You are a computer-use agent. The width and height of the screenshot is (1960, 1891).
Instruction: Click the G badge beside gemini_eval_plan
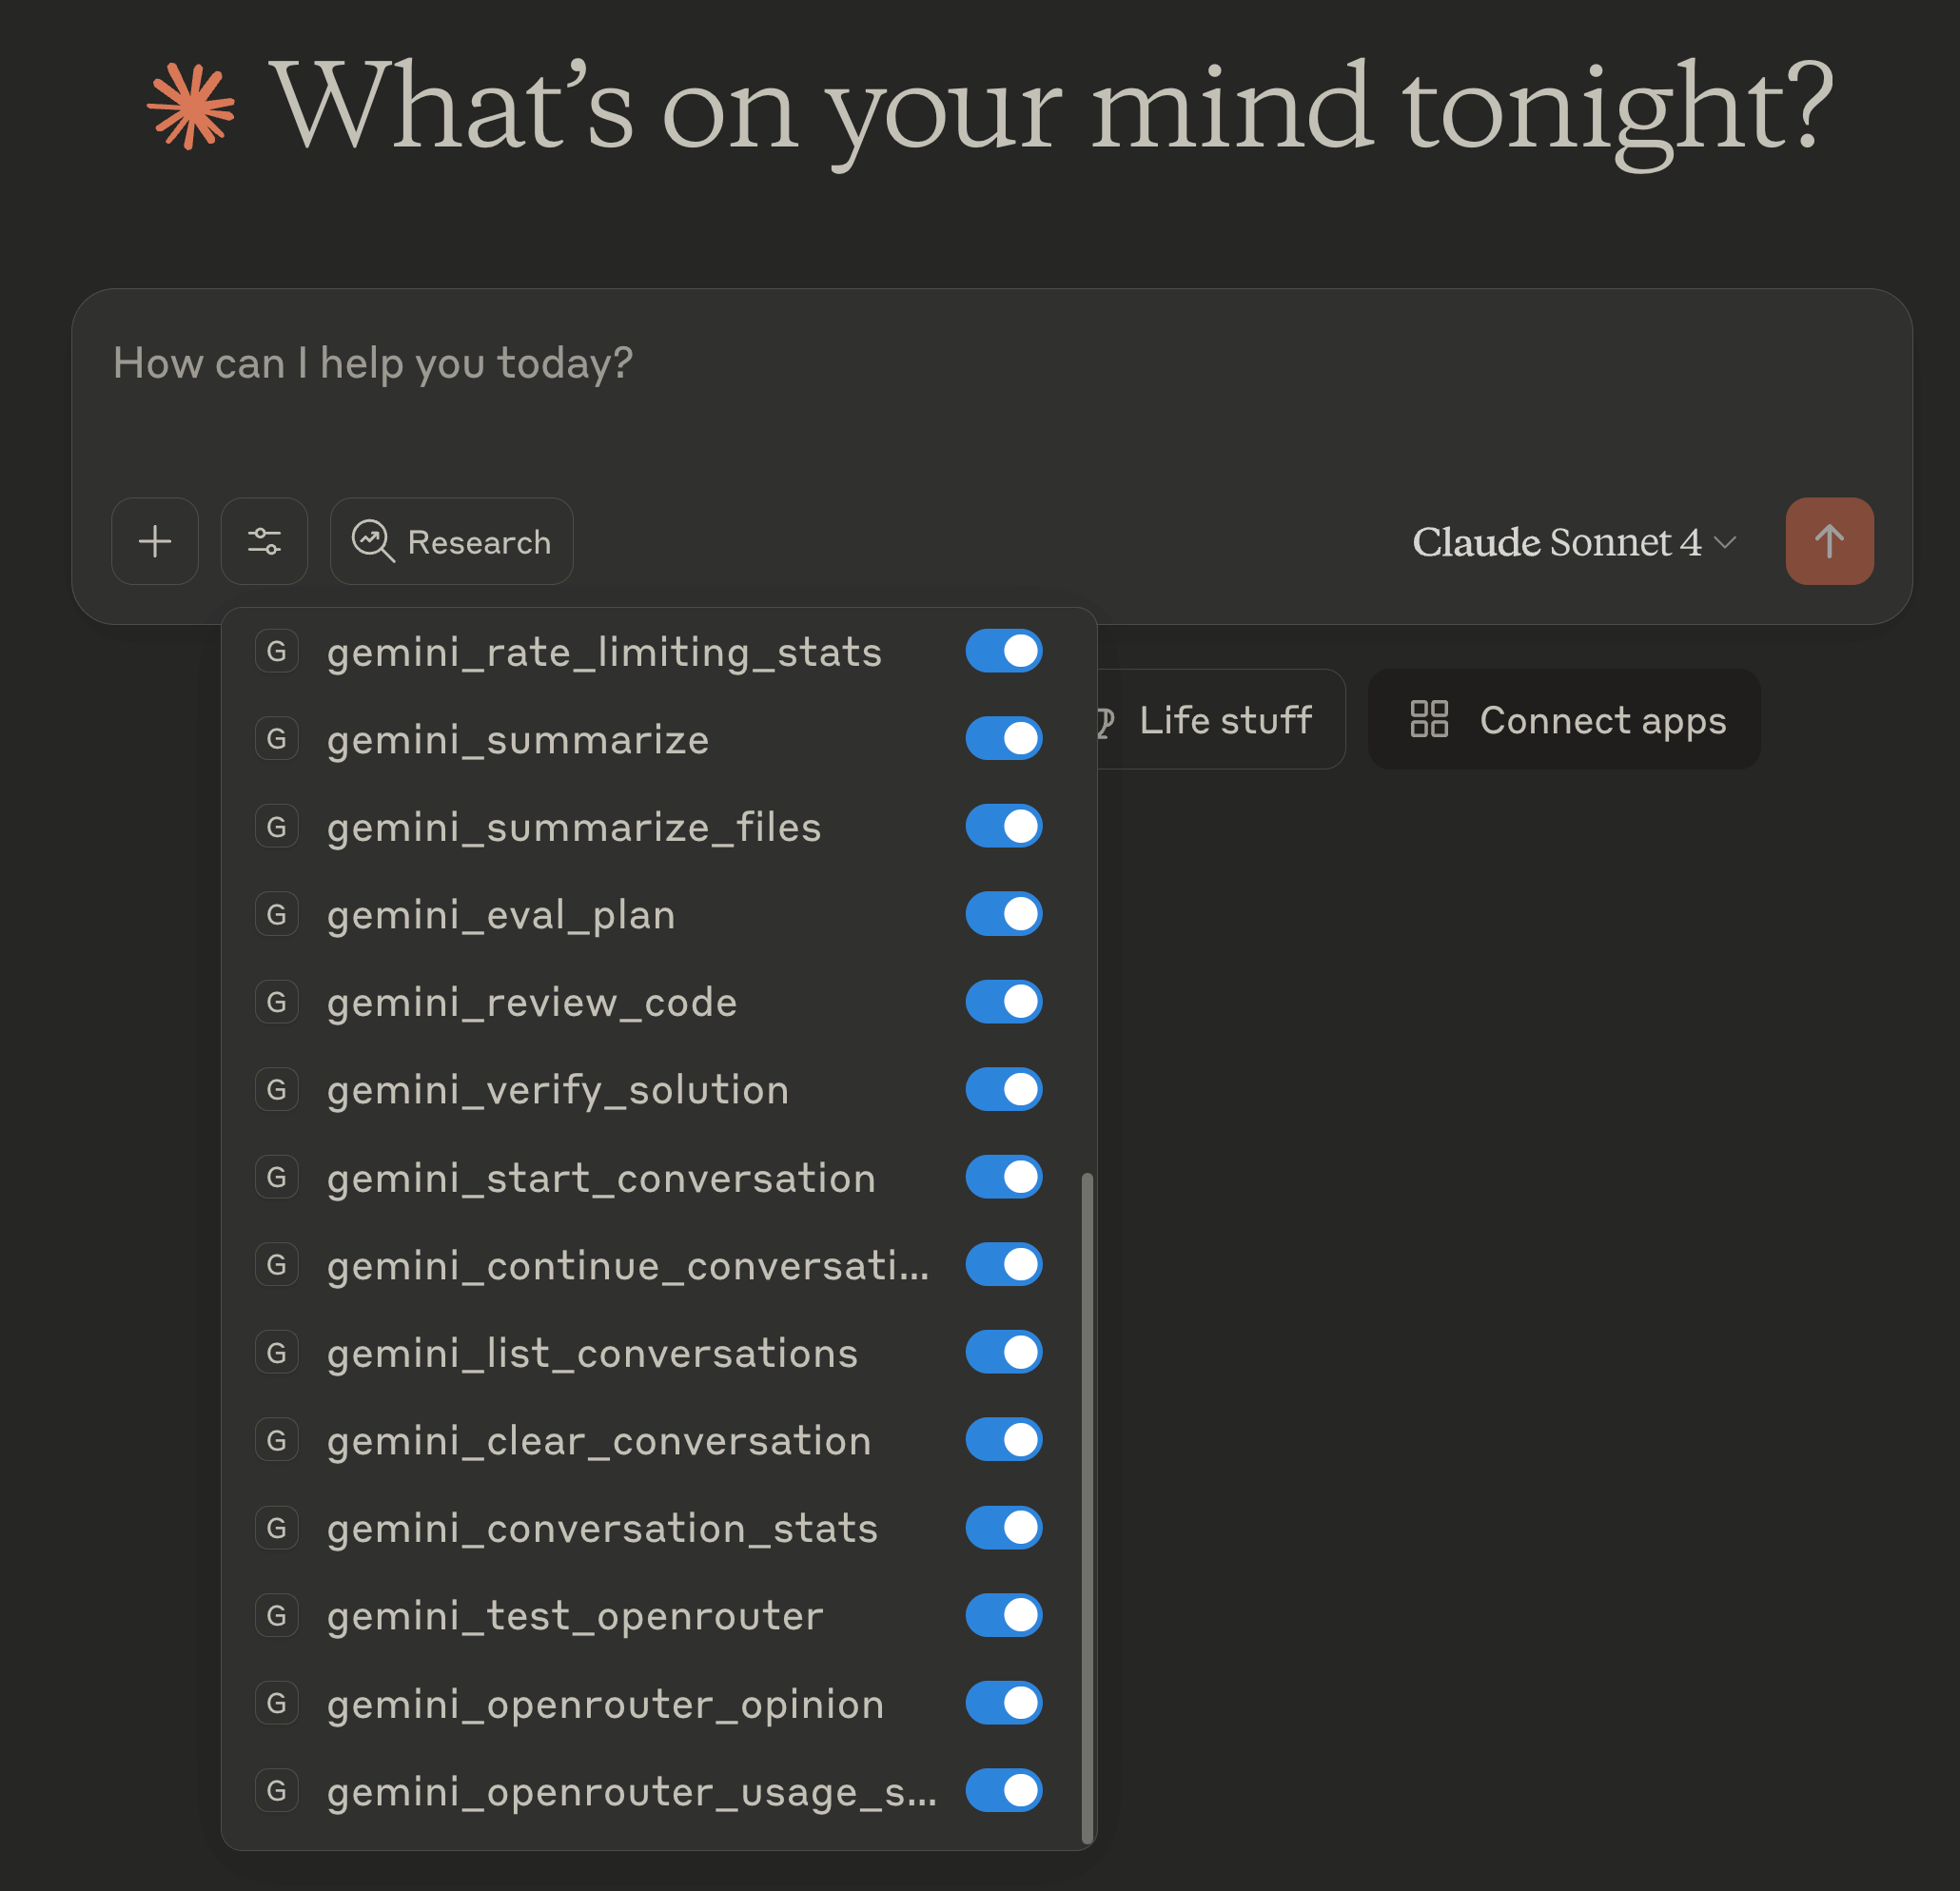(277, 913)
